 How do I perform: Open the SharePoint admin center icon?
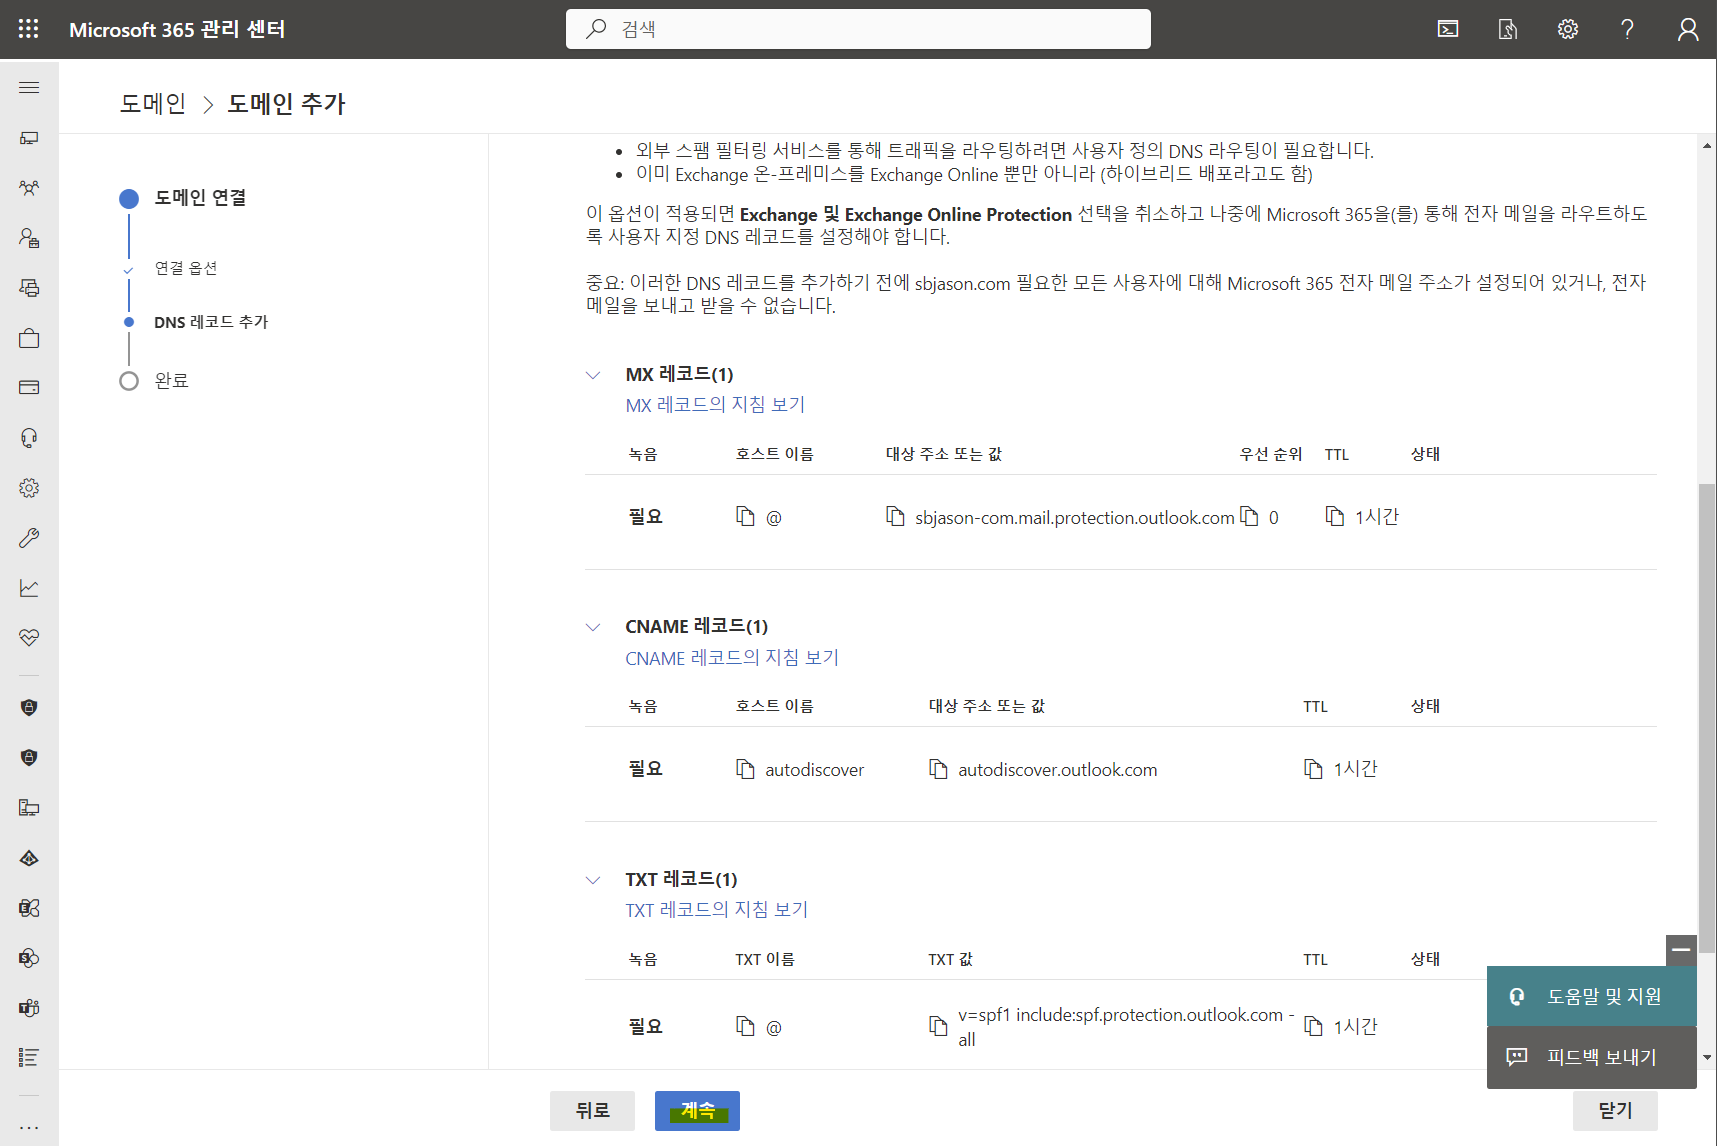[x=29, y=958]
